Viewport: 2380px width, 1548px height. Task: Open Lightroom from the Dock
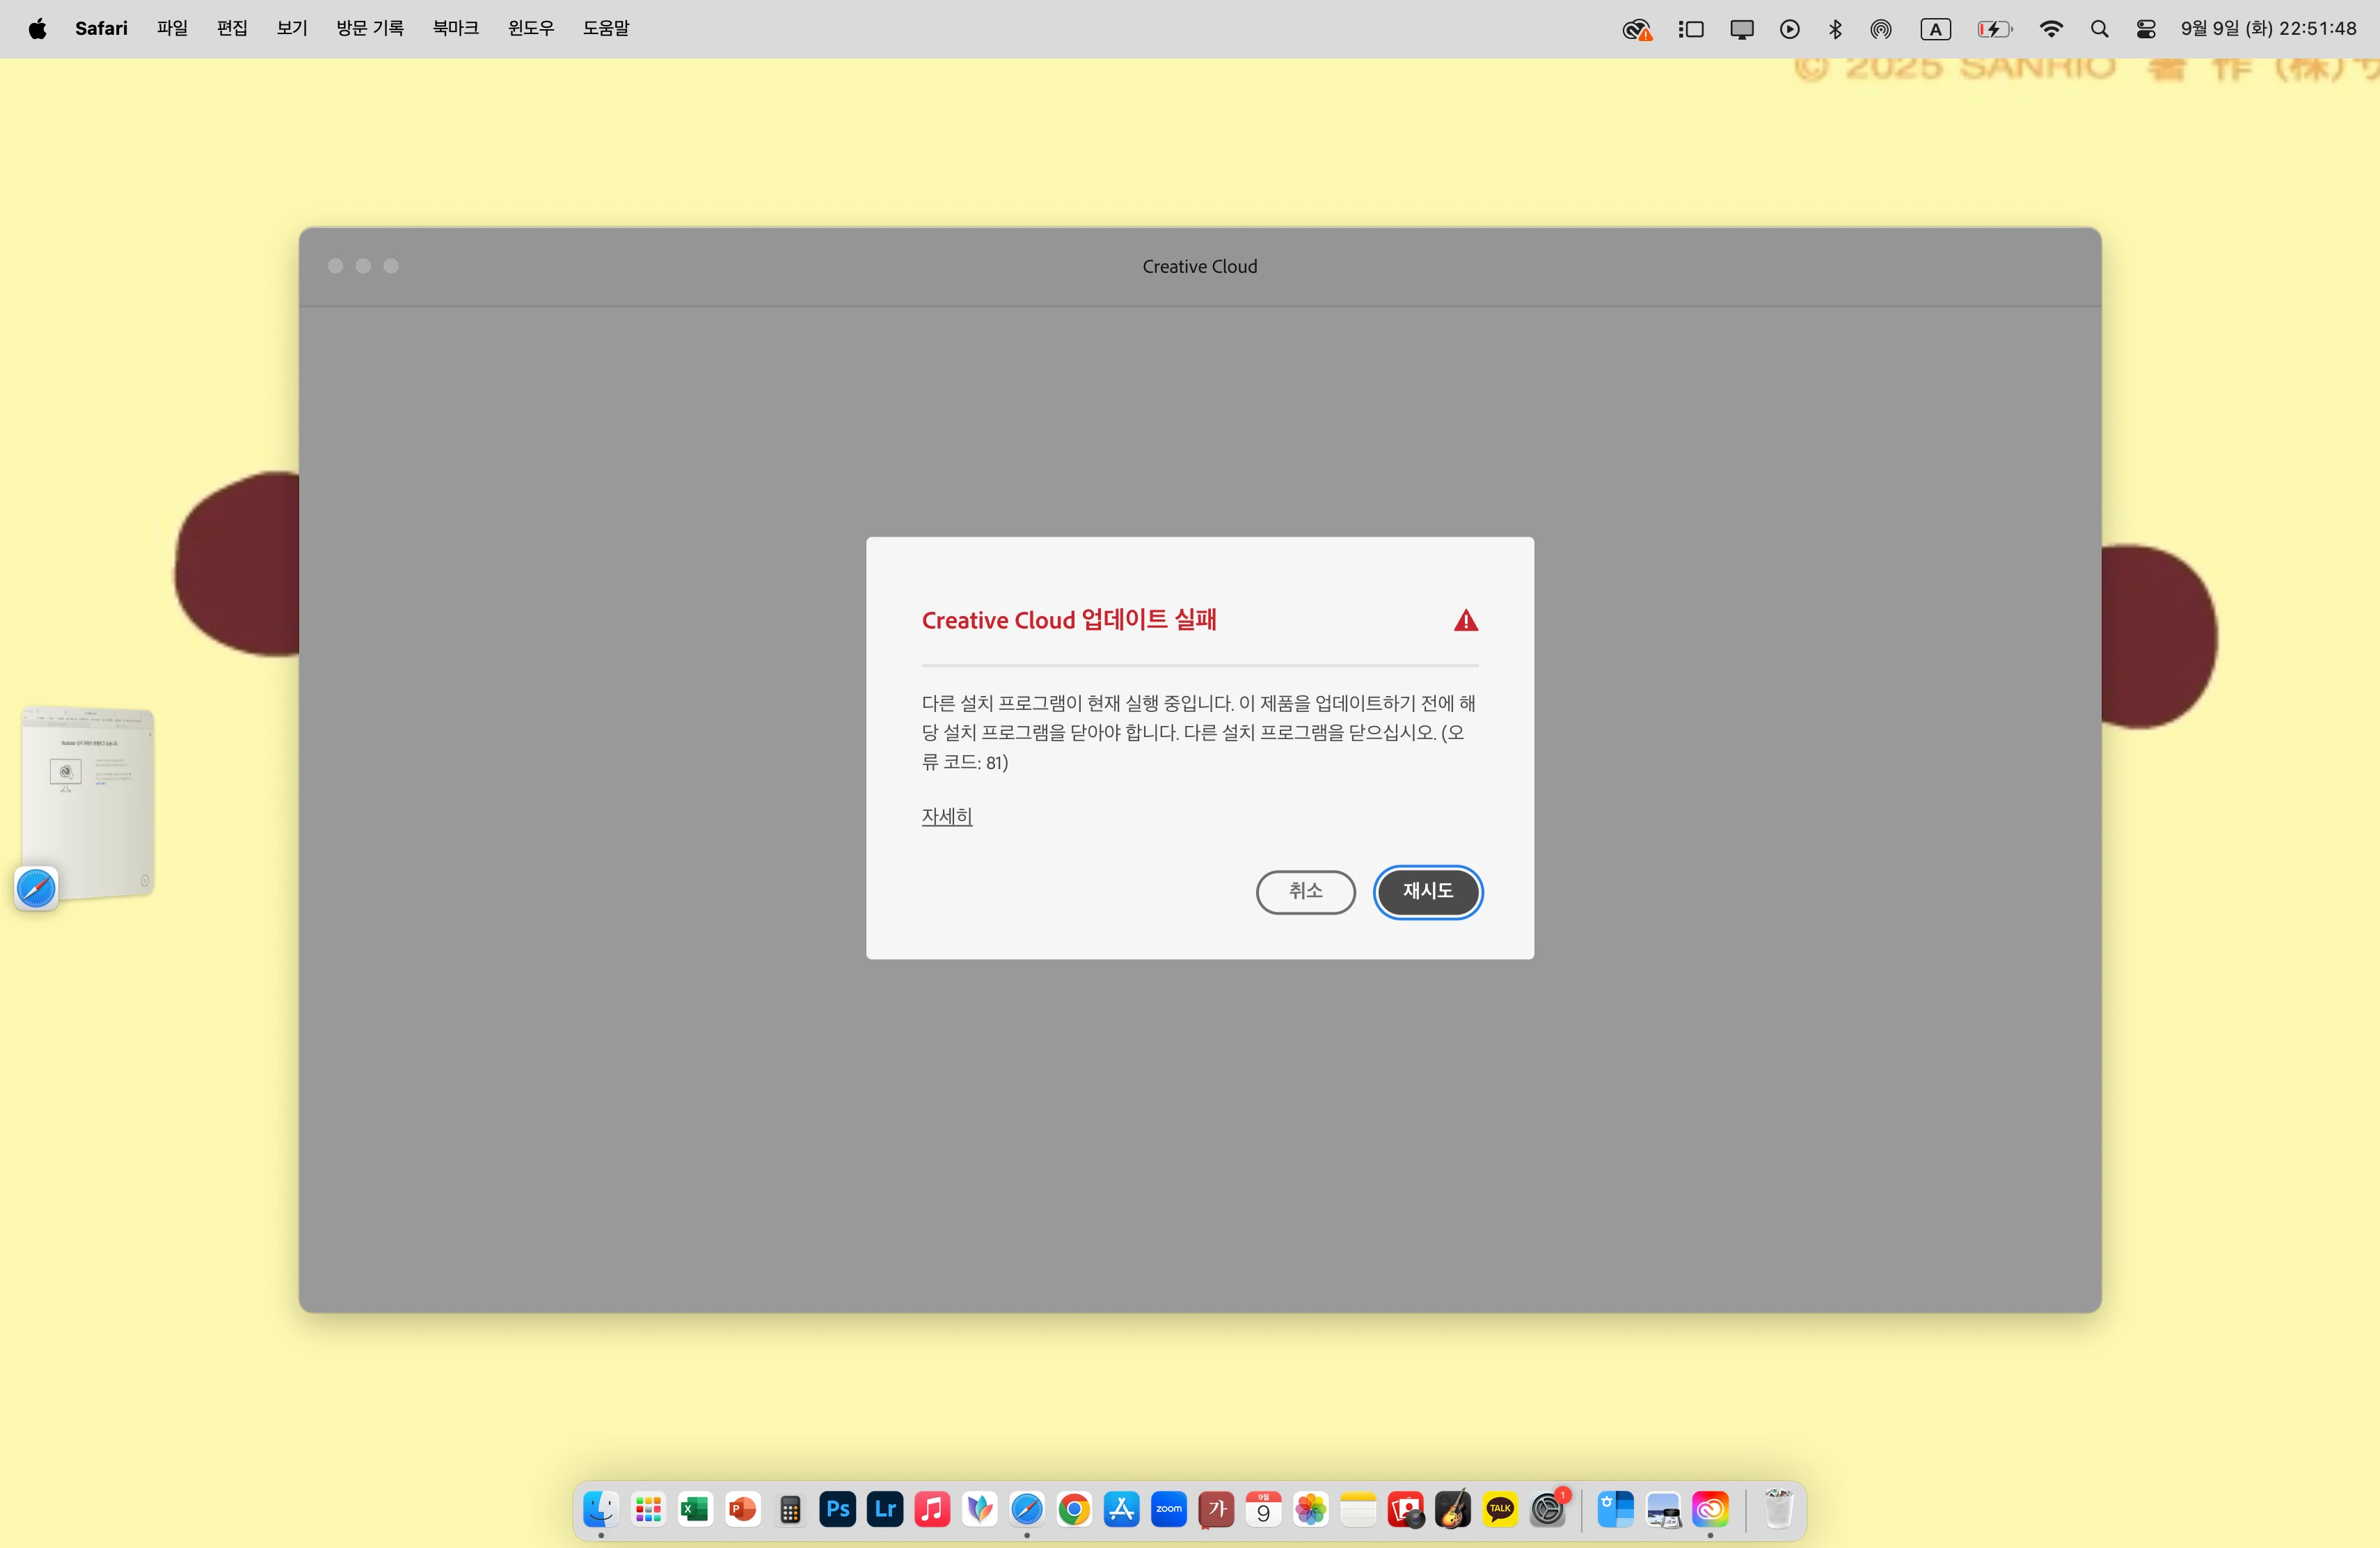pyautogui.click(x=885, y=1509)
